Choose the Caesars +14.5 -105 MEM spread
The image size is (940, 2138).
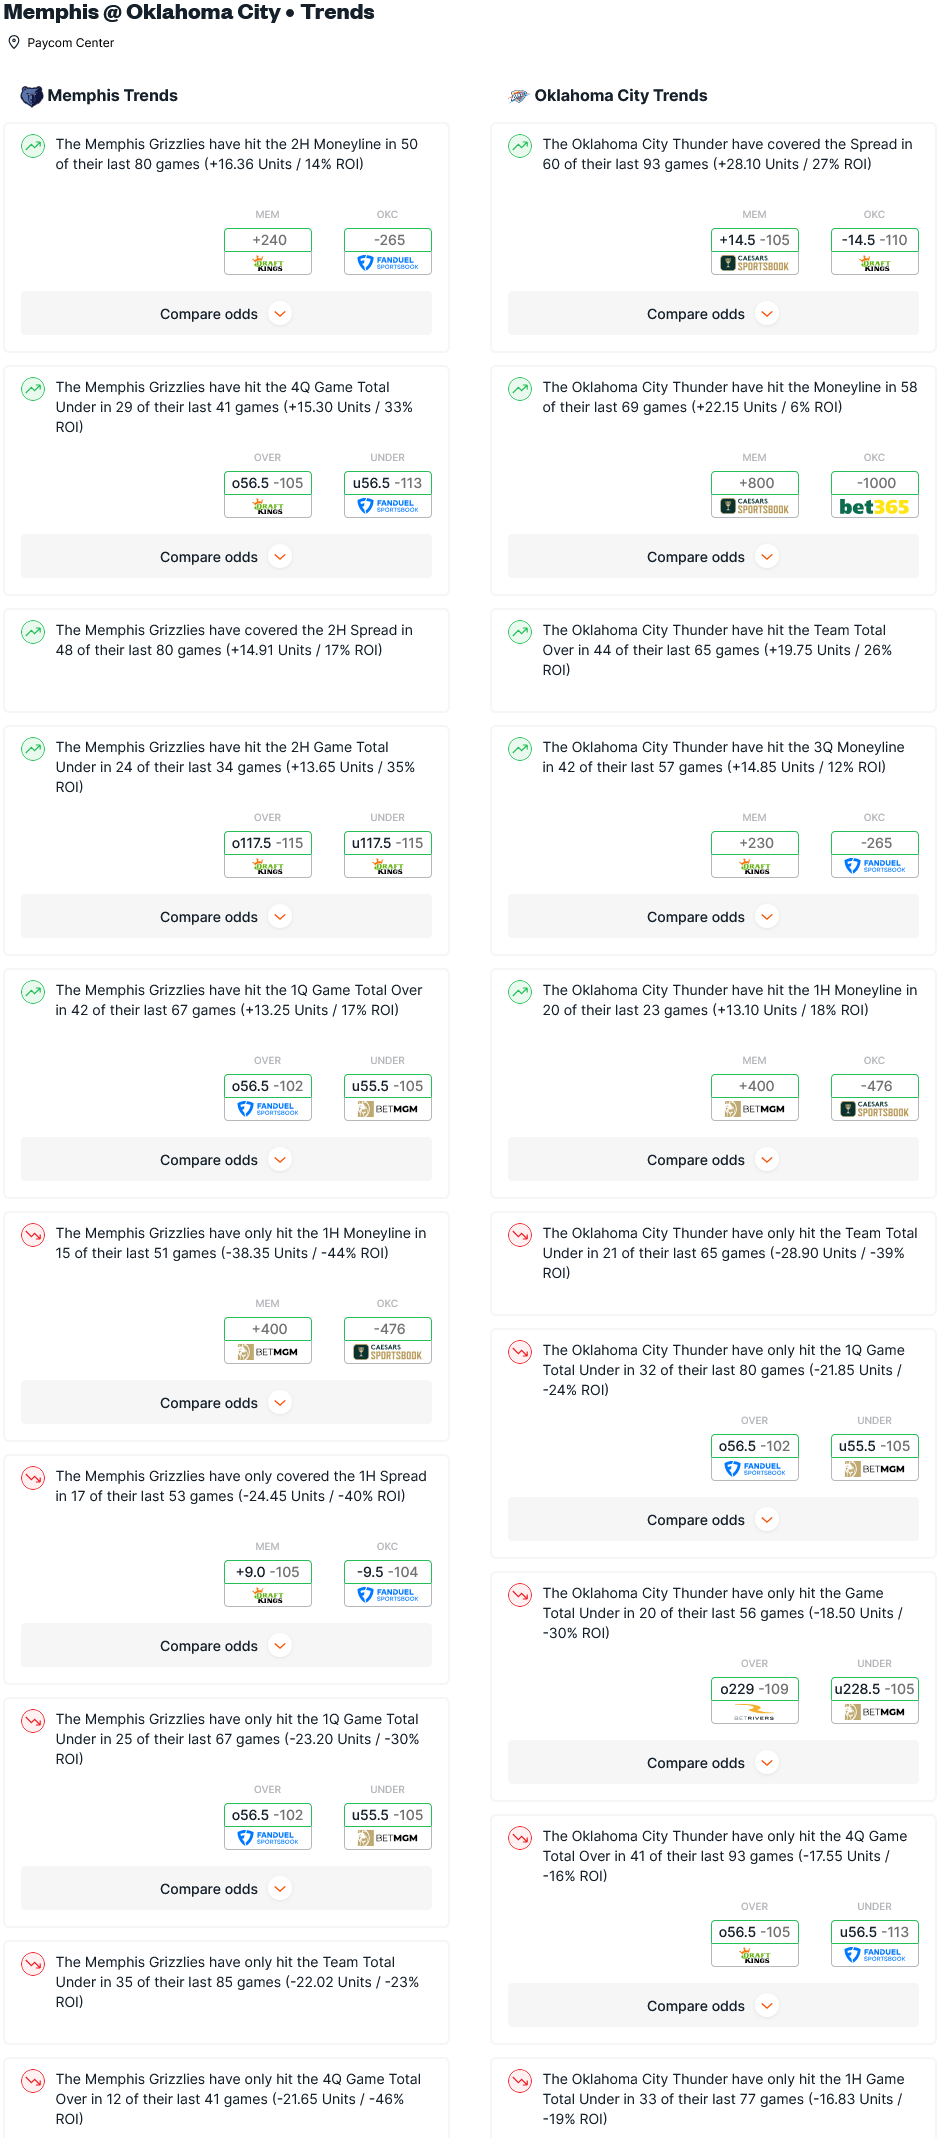click(x=755, y=252)
